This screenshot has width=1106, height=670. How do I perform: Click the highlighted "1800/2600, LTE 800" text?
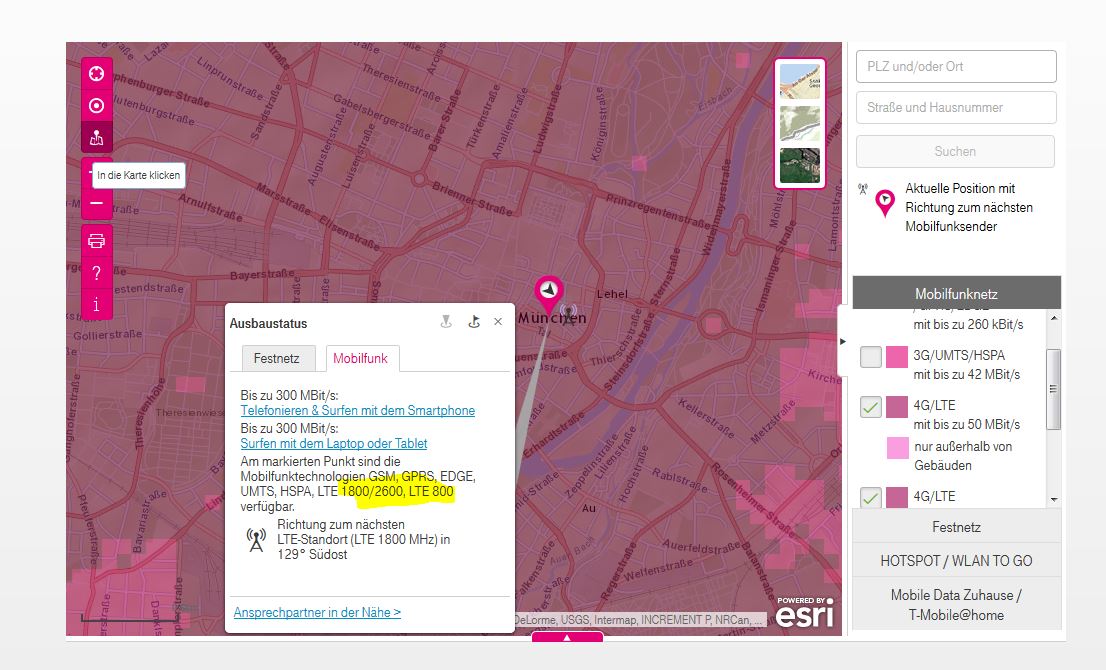pos(397,492)
